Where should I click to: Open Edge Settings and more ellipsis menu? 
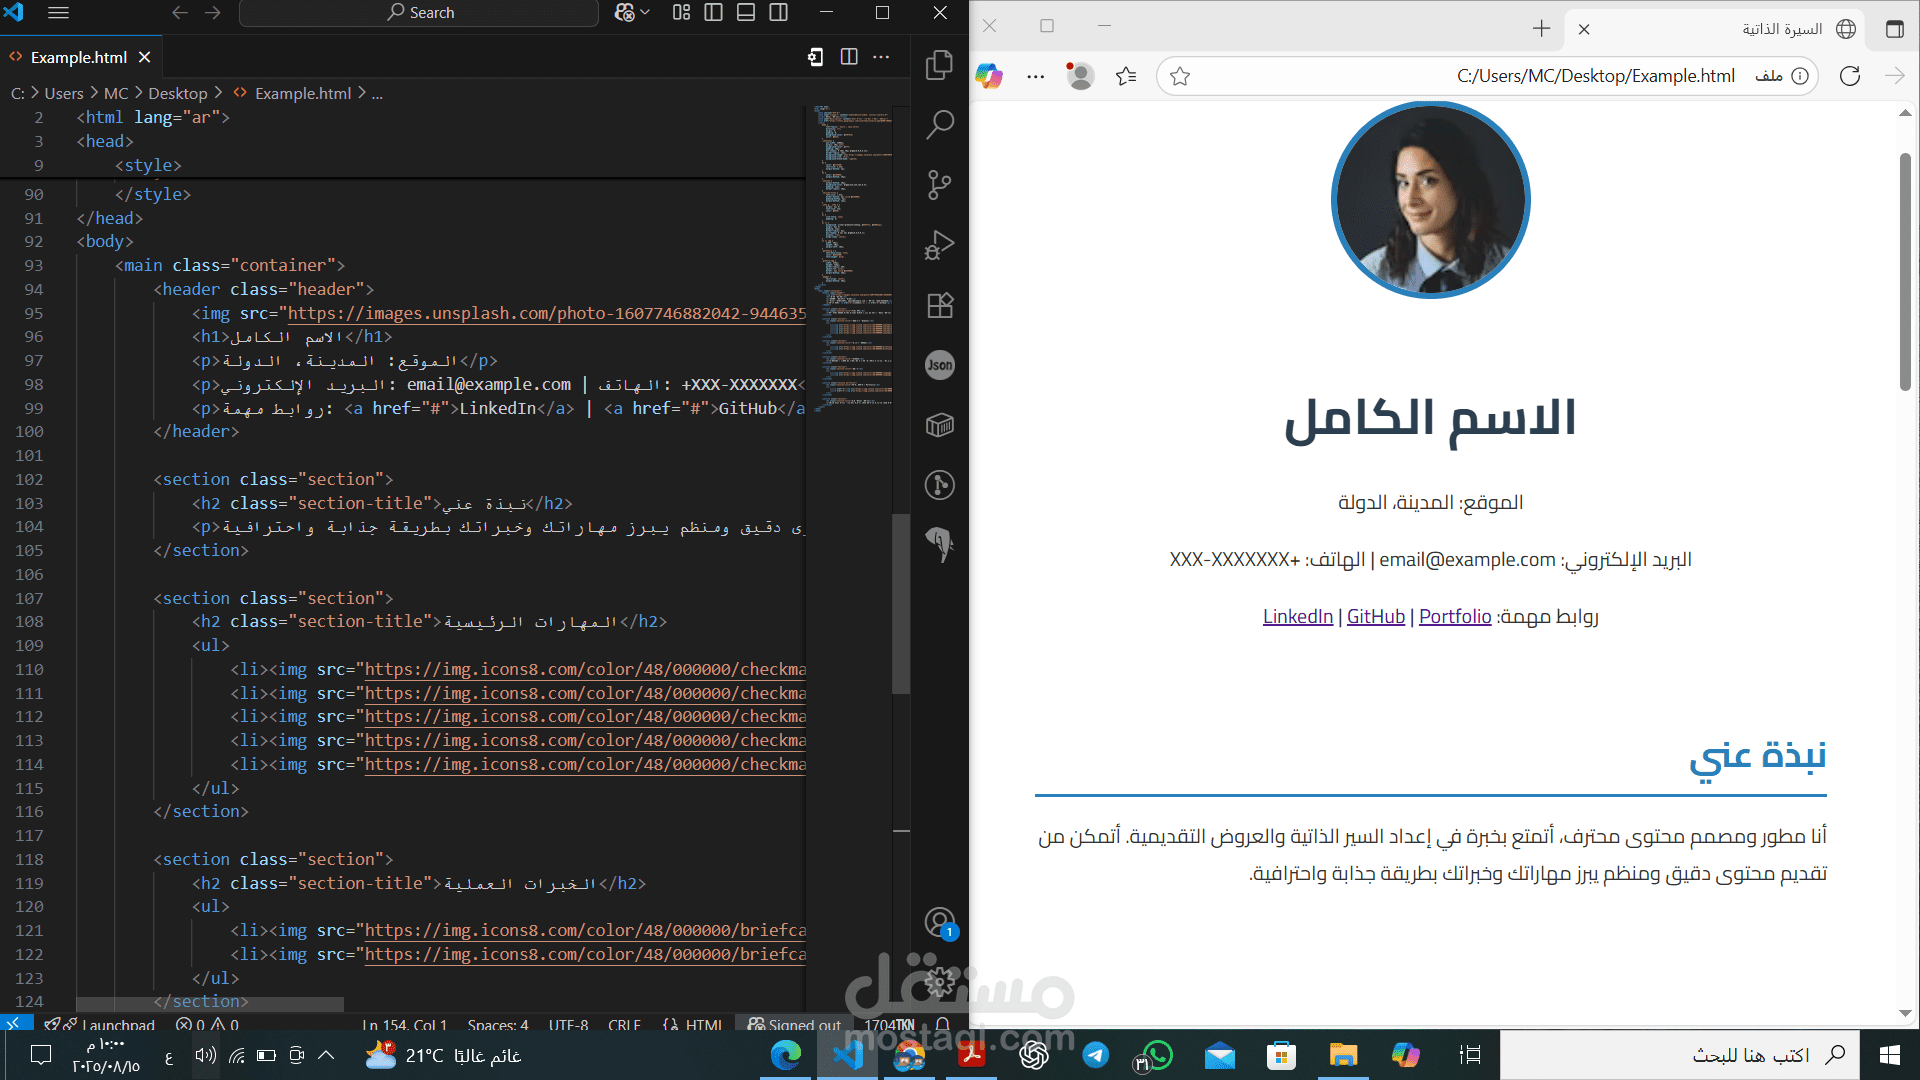(x=1035, y=76)
